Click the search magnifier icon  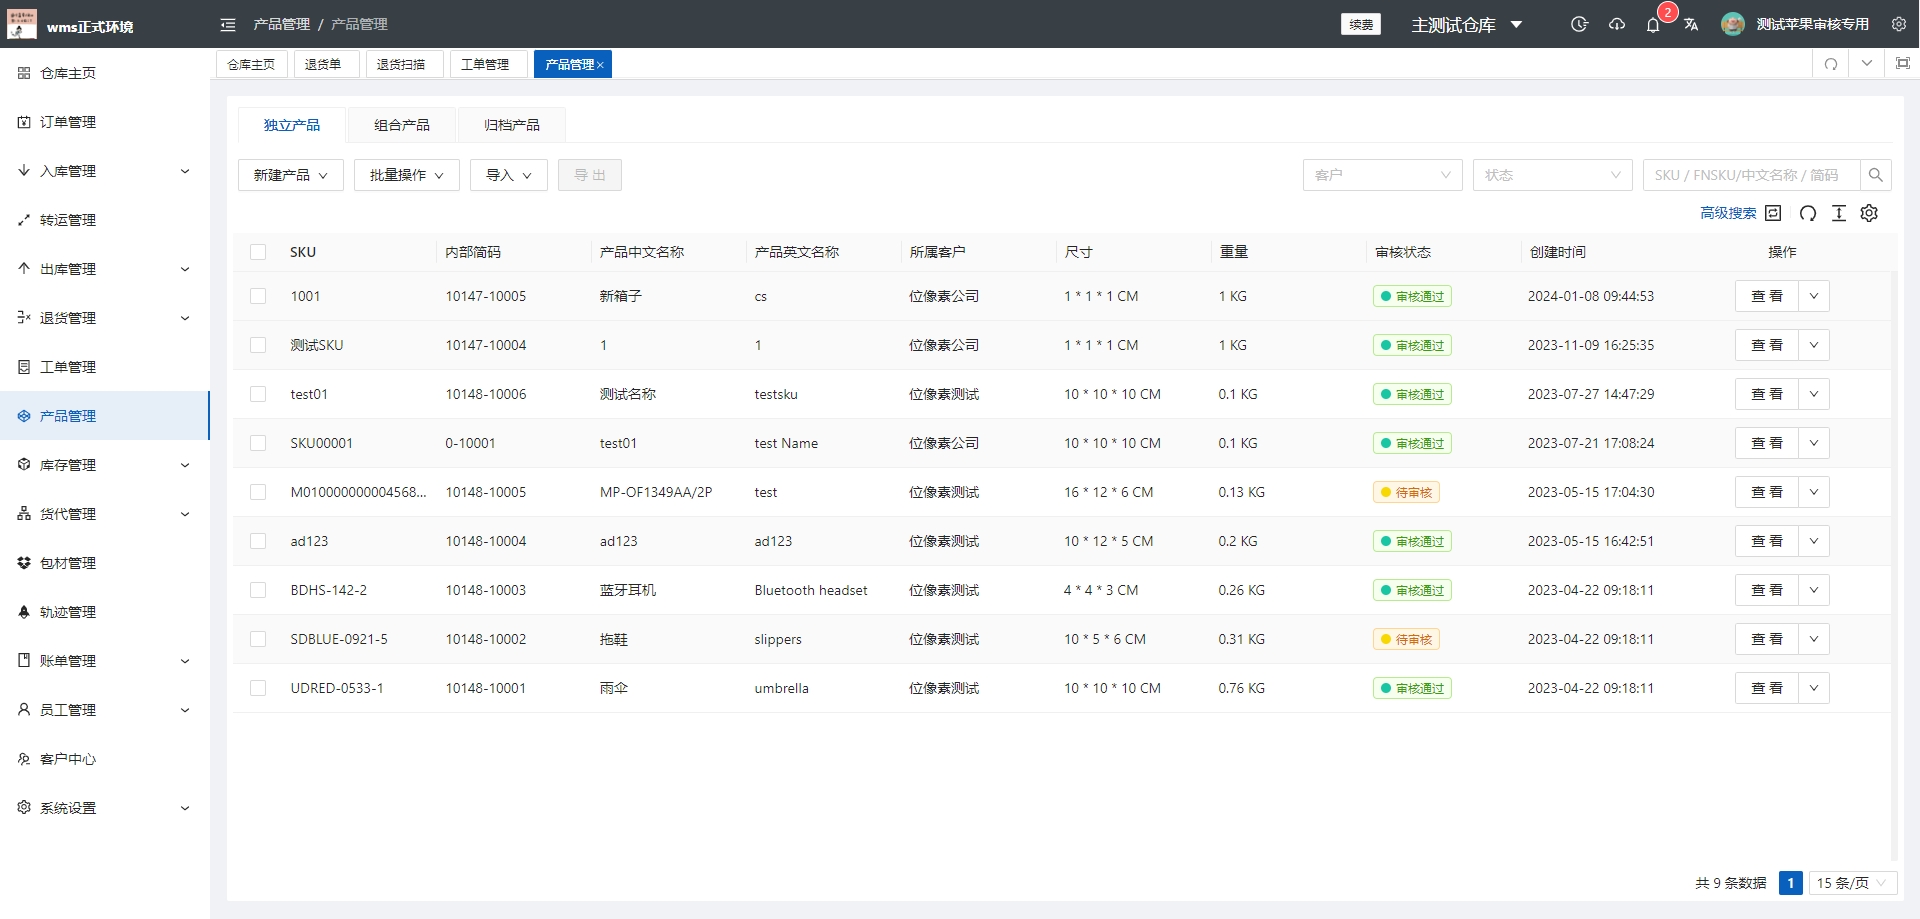tap(1876, 175)
